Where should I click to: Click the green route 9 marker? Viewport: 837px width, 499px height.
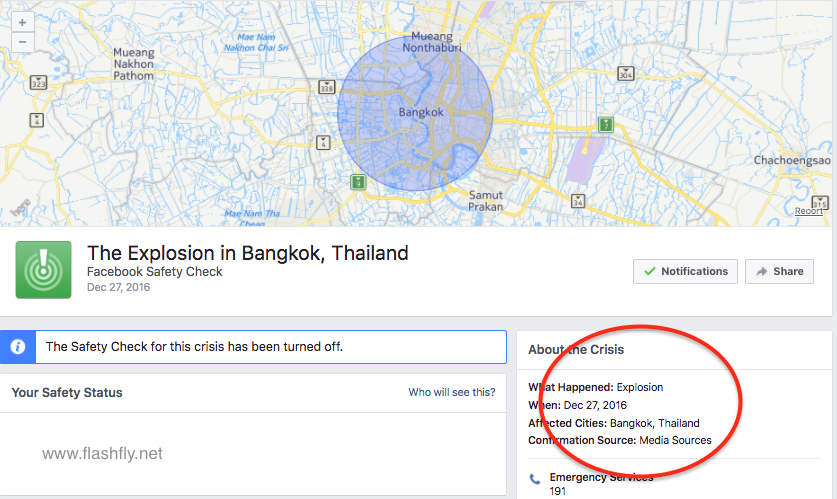pyautogui.click(x=358, y=182)
